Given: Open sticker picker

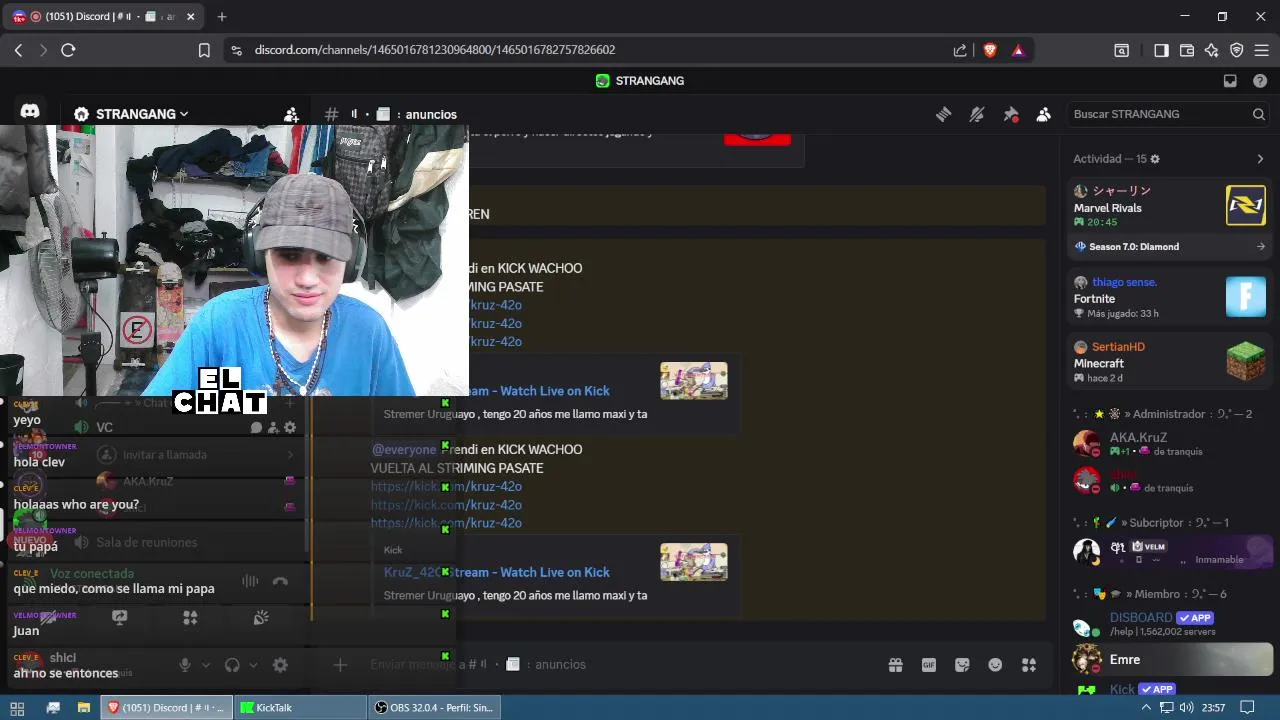Looking at the screenshot, I should coord(962,665).
